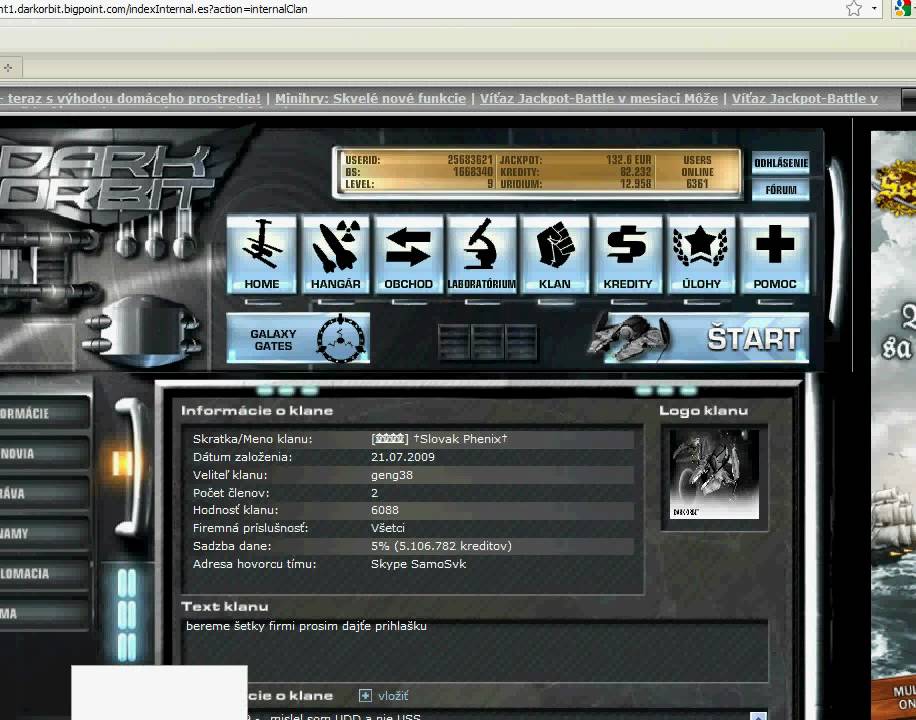
Task: Open GALAXY GATES
Action: pyautogui.click(x=298, y=338)
